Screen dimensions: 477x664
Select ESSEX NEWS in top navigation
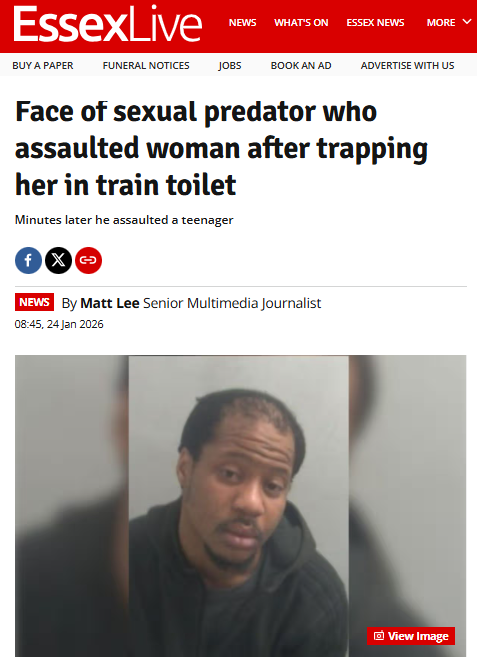tap(375, 22)
